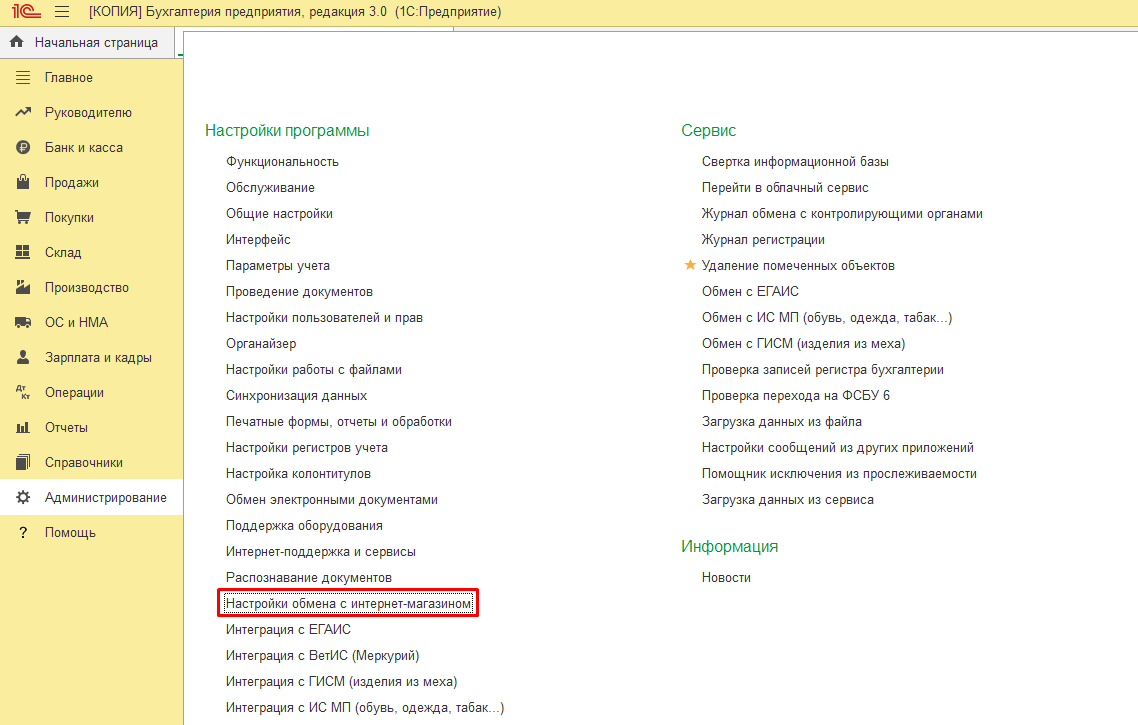Open the hamburger main menu icon
Image resolution: width=1138 pixels, height=725 pixels.
62,12
